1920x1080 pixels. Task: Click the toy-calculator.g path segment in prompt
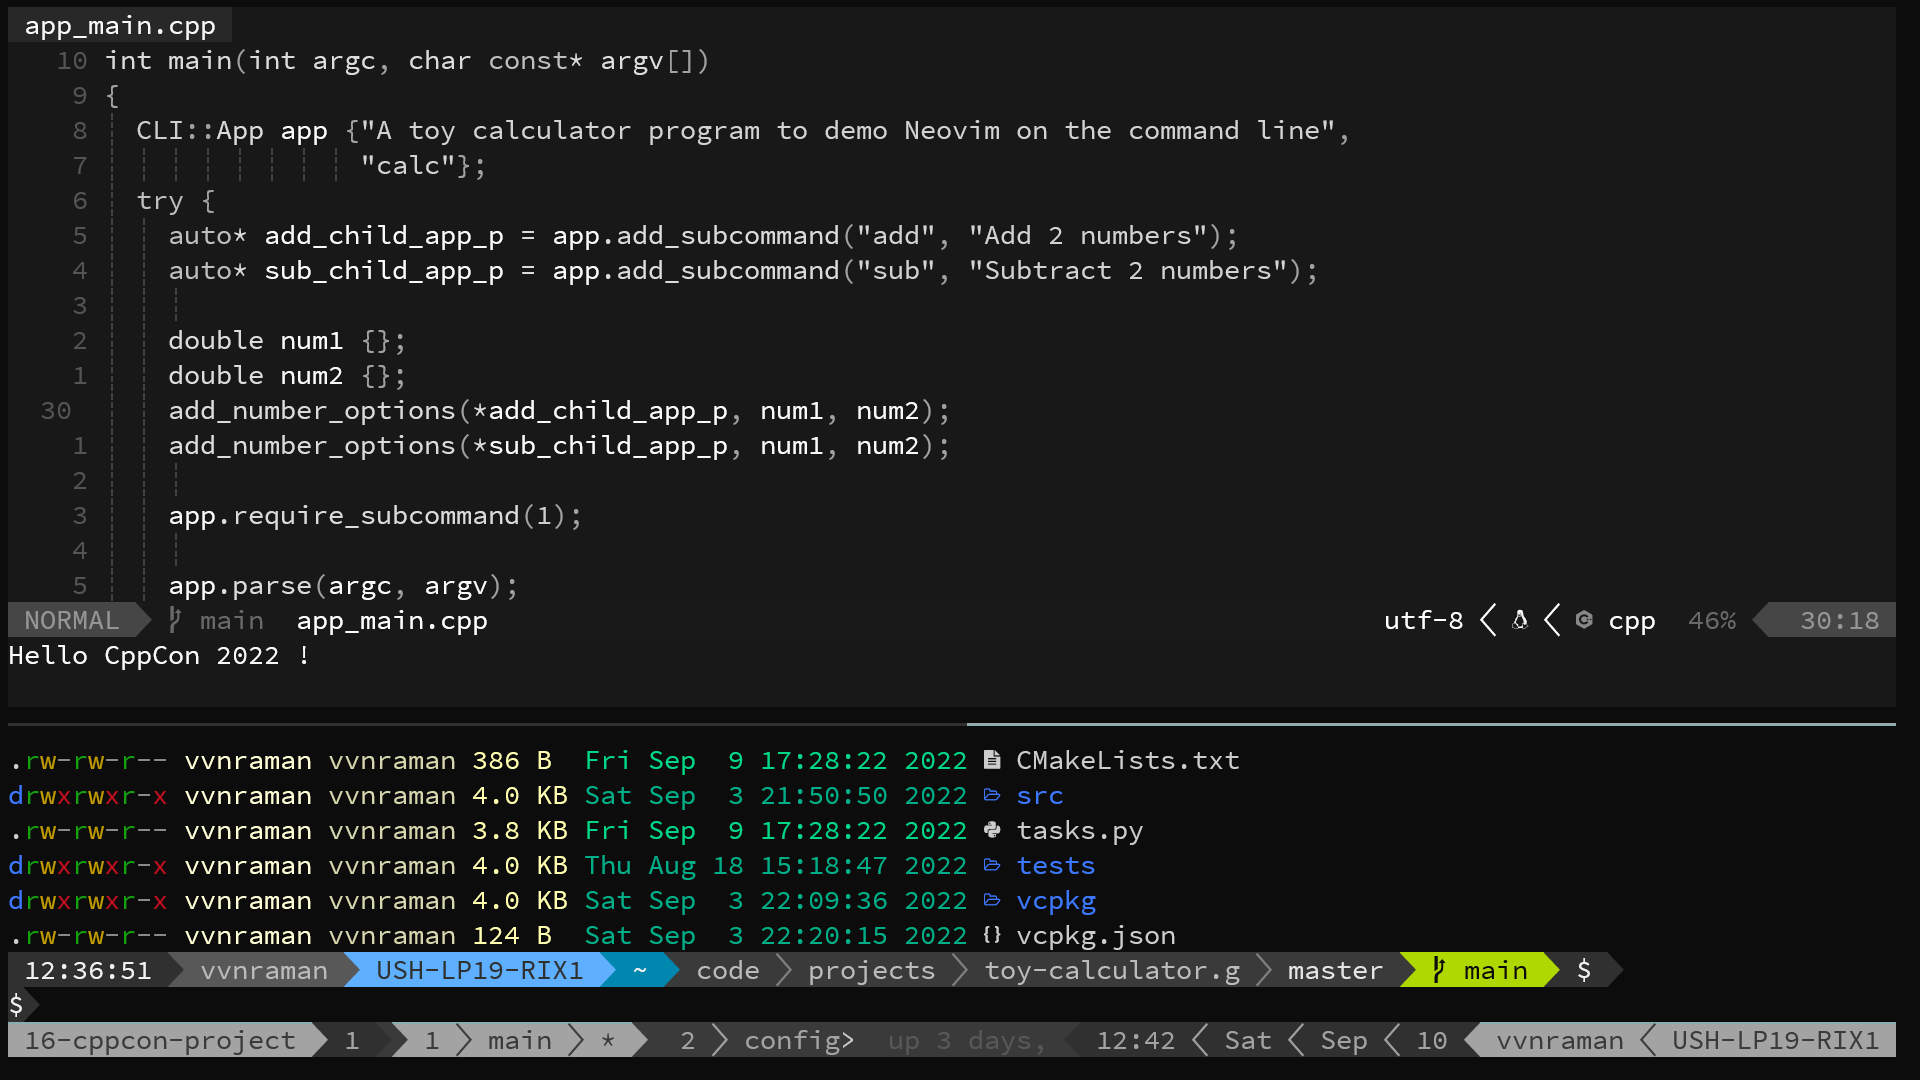1112,970
